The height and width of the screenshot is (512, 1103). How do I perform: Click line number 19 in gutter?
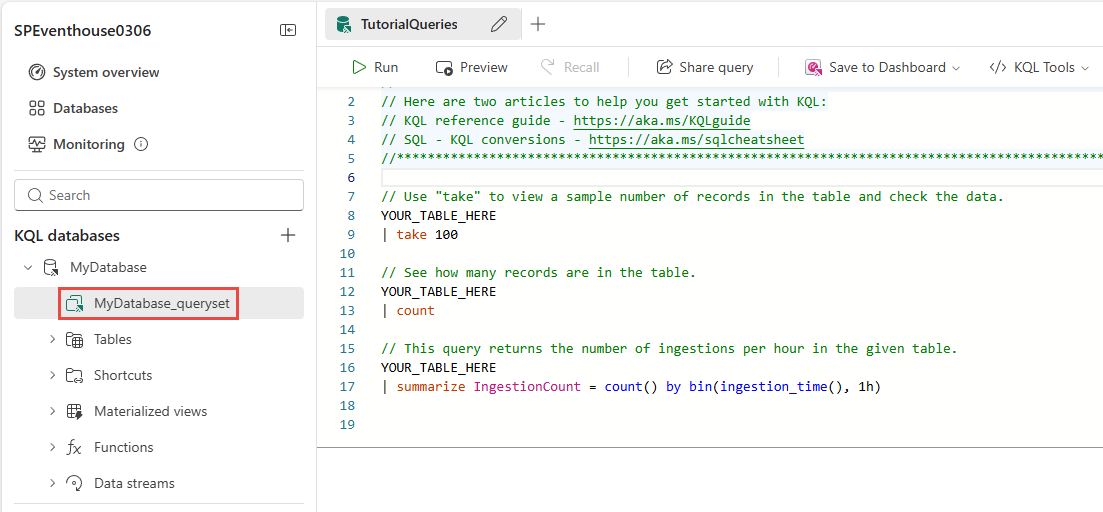tap(347, 424)
